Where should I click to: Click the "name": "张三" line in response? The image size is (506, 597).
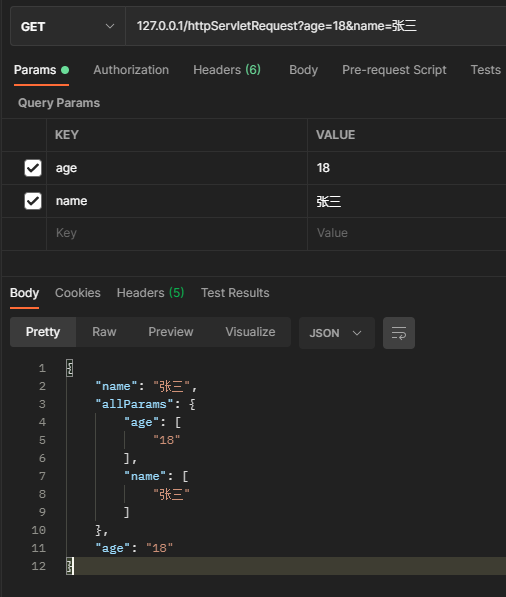(x=146, y=386)
